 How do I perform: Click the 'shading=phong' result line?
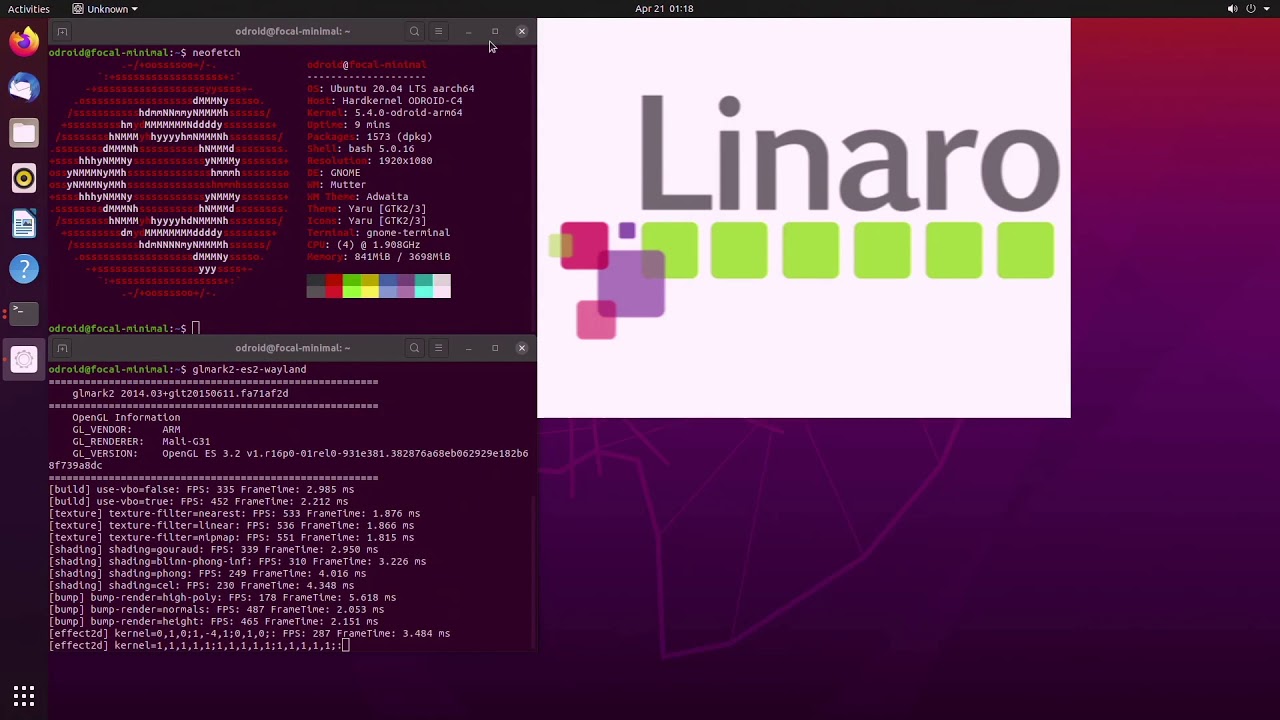(x=207, y=573)
